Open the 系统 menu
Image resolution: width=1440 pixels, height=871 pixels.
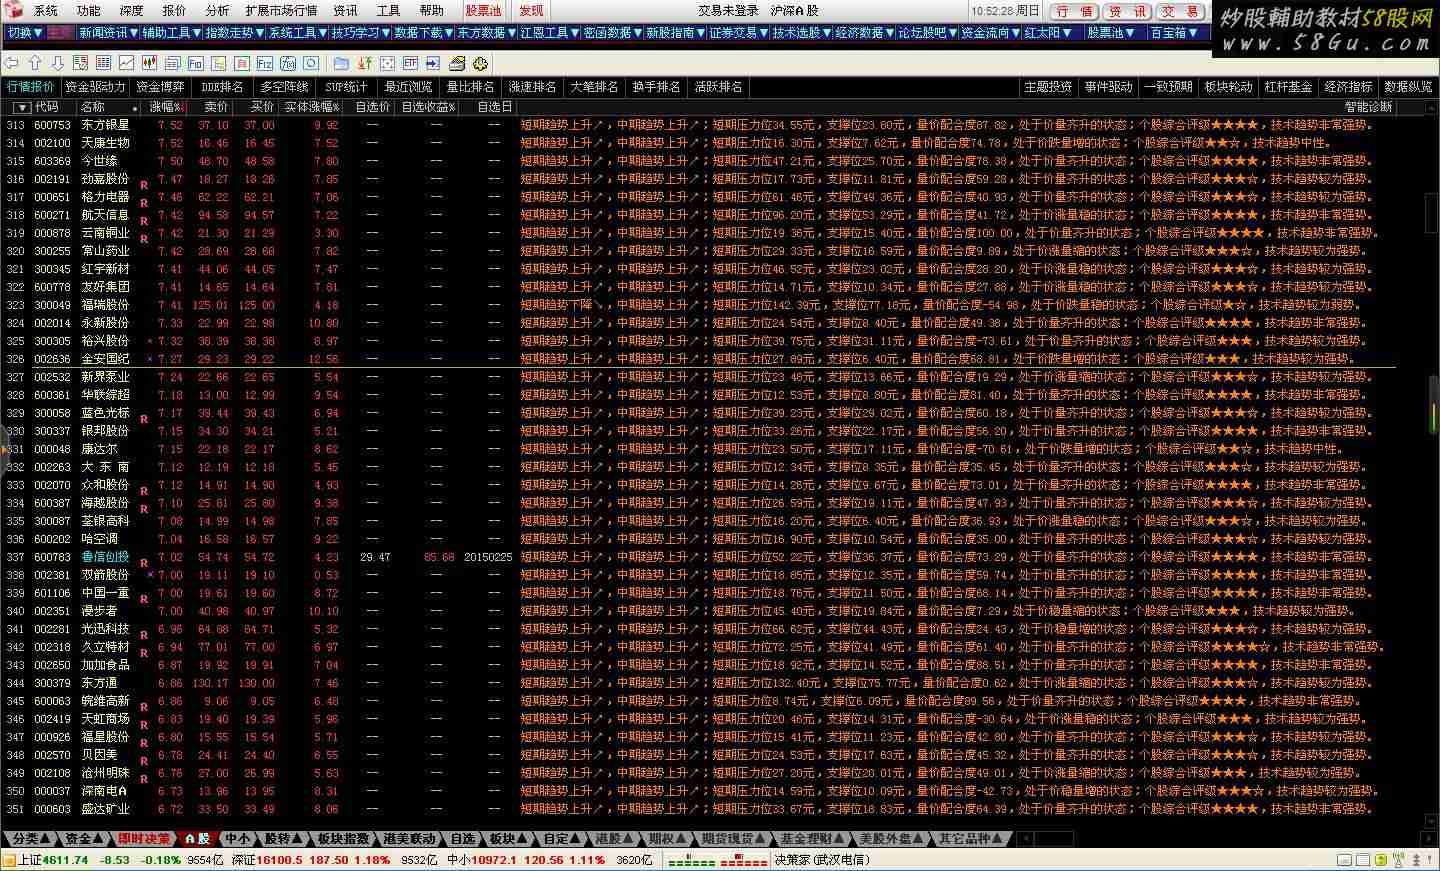tap(46, 11)
